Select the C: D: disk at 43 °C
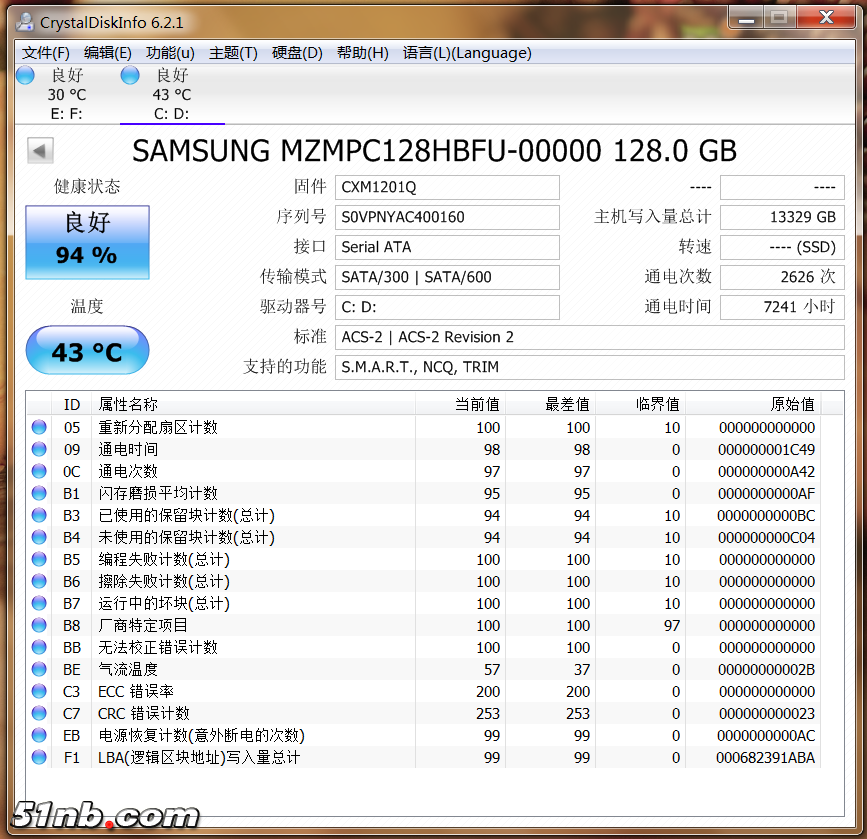The width and height of the screenshot is (867, 839). [x=172, y=94]
